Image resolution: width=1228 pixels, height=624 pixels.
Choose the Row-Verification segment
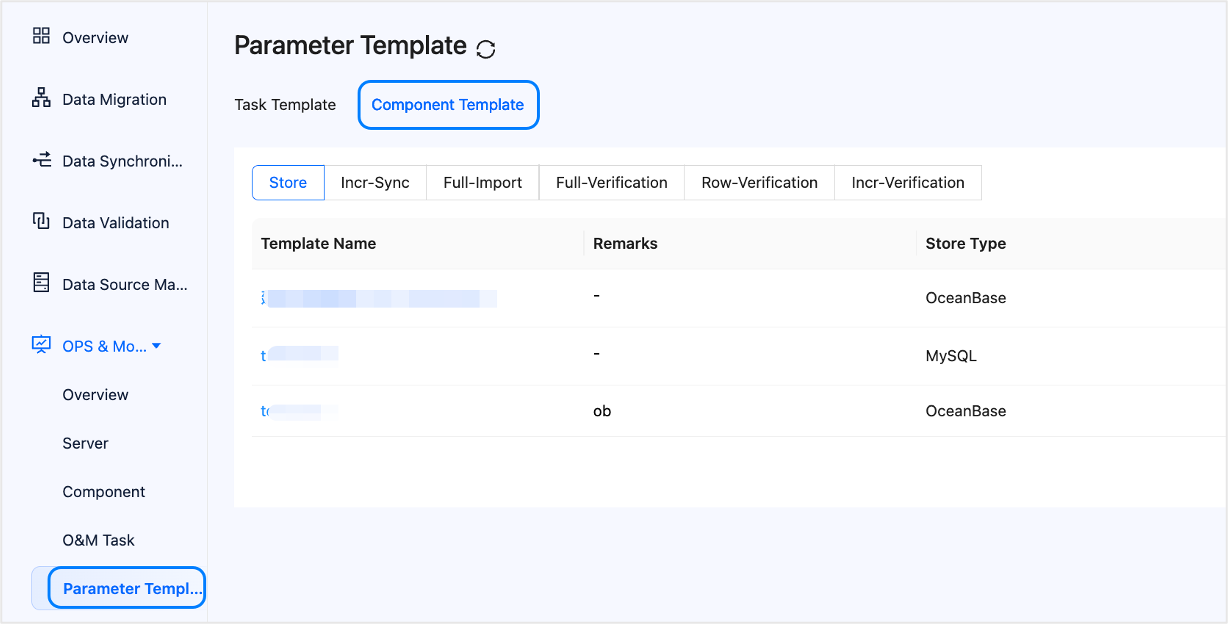(x=759, y=183)
